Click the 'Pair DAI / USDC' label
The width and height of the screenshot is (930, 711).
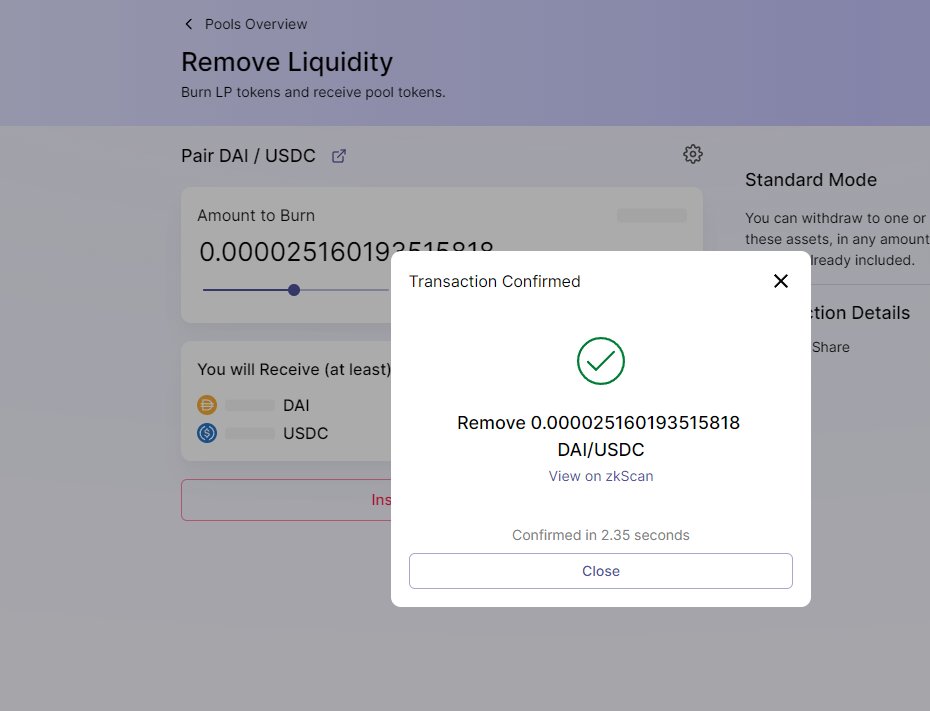248,155
